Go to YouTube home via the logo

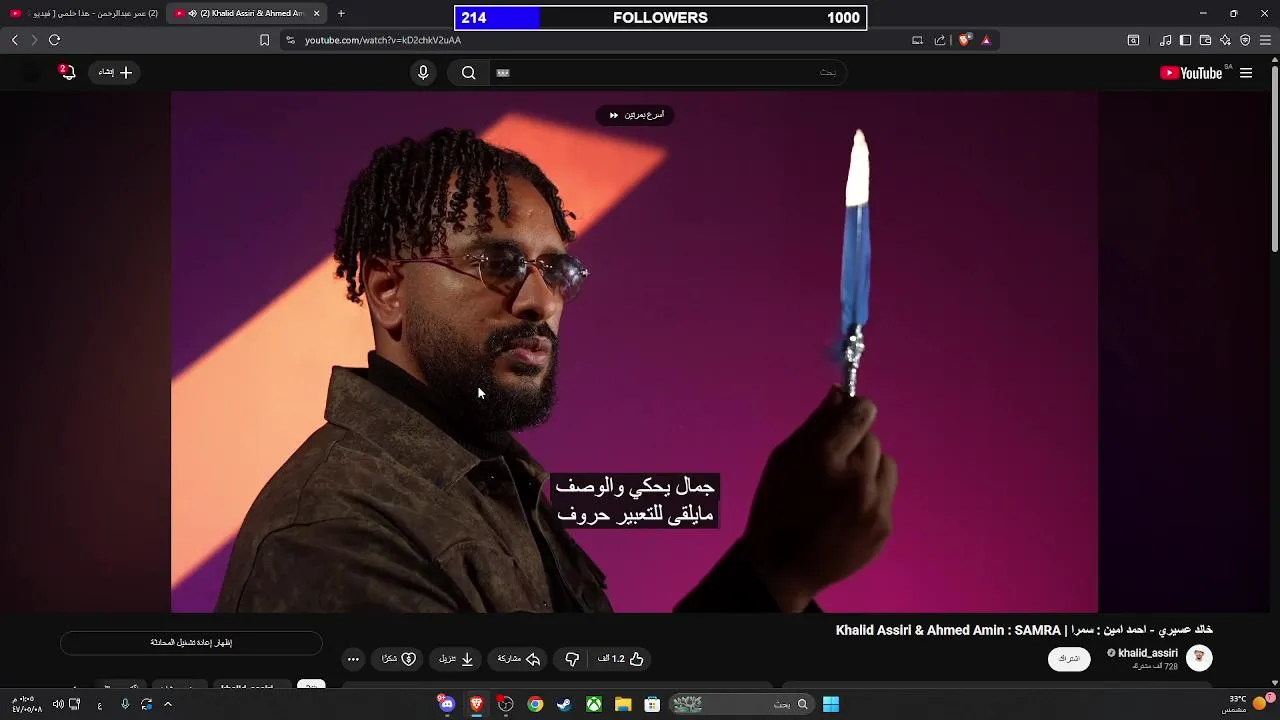(x=1191, y=73)
